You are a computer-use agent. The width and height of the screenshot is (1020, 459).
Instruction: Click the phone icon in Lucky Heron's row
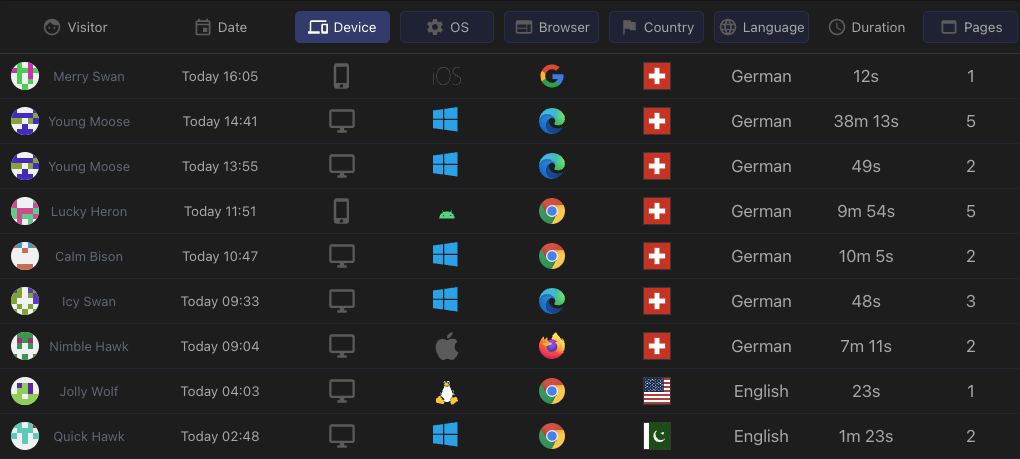coord(342,211)
